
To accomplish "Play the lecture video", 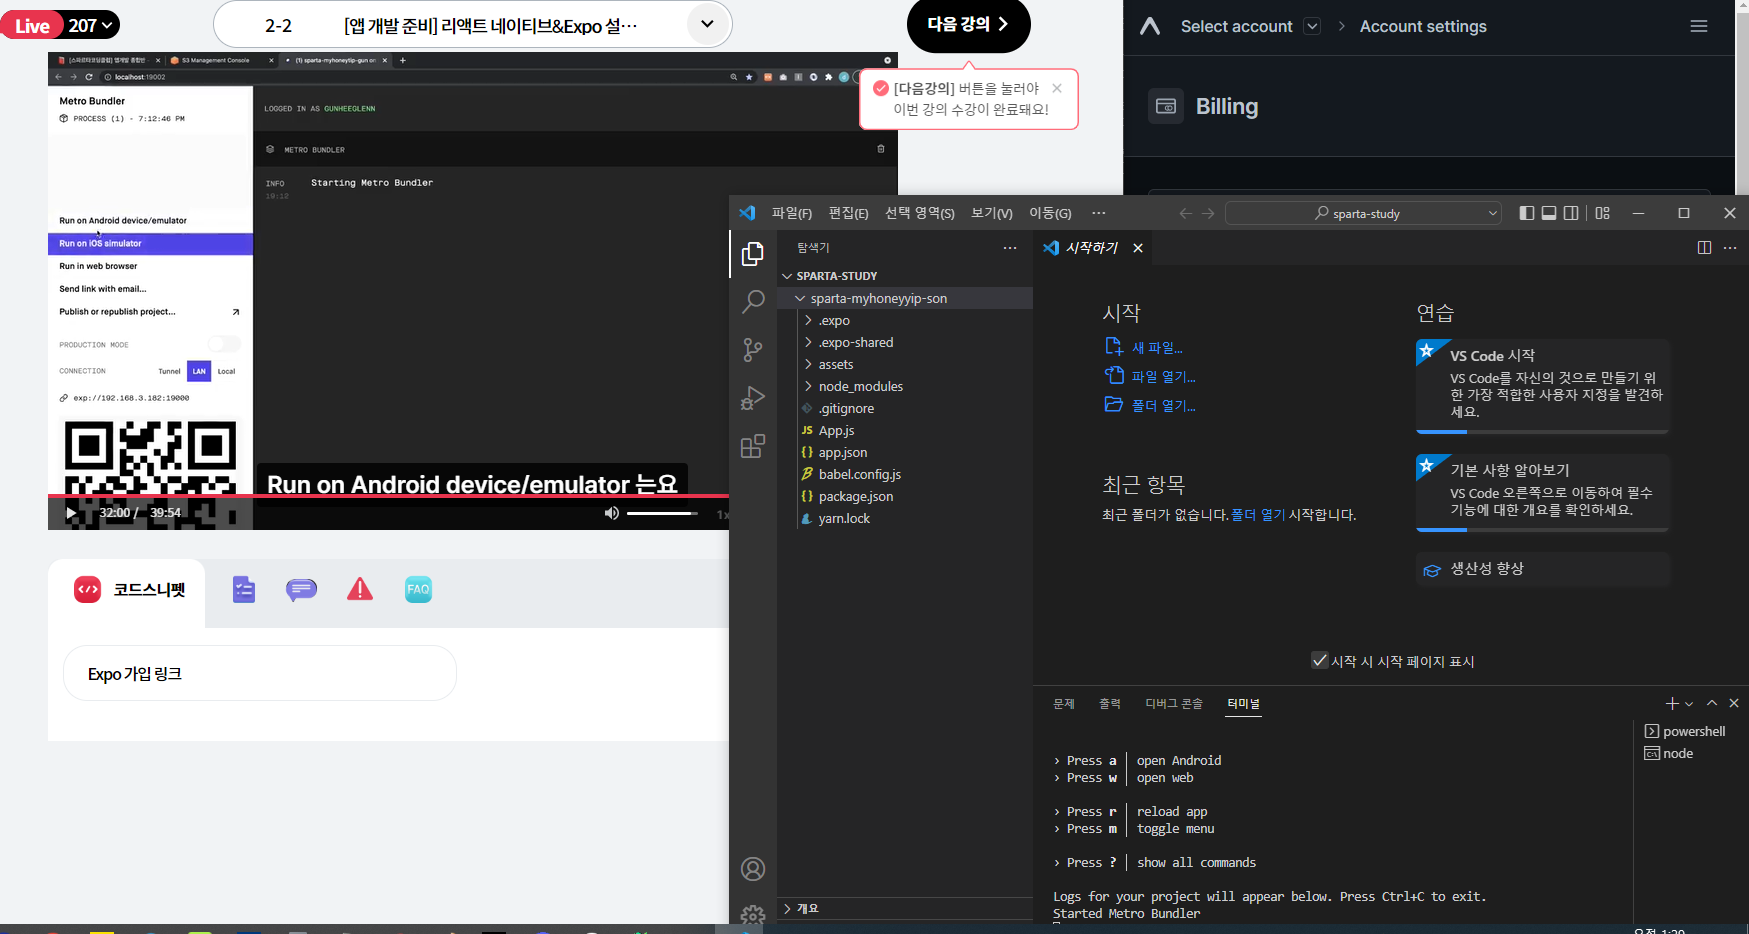I will pyautogui.click(x=71, y=513).
